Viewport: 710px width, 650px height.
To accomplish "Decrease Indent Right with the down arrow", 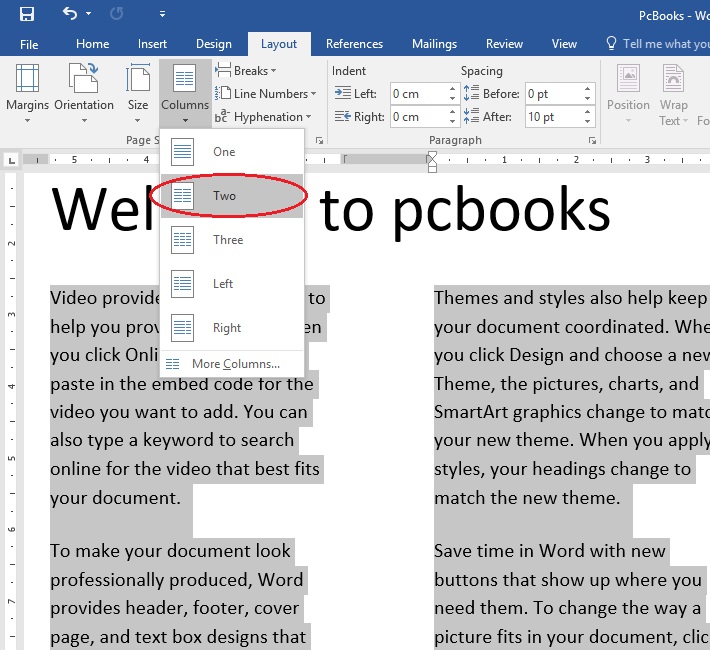I will [452, 122].
